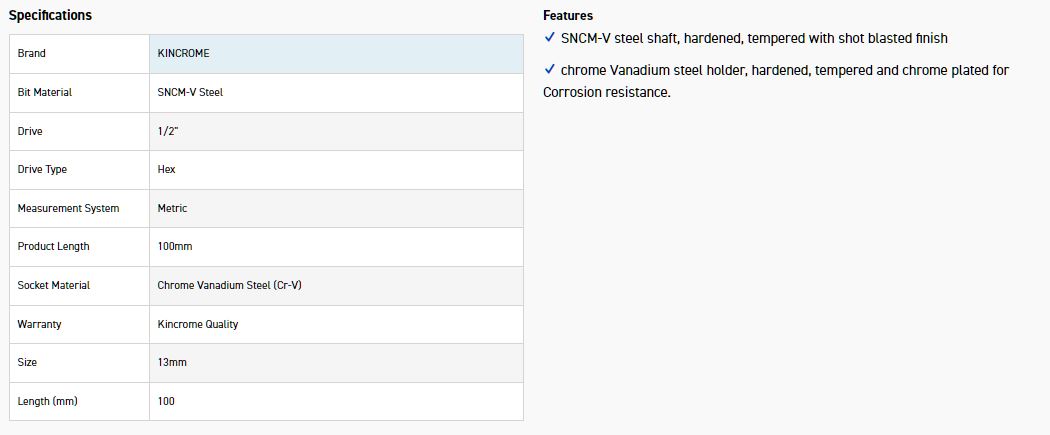This screenshot has width=1050, height=435.
Task: Click the Corrosion resistance feature text
Action: pos(607,92)
